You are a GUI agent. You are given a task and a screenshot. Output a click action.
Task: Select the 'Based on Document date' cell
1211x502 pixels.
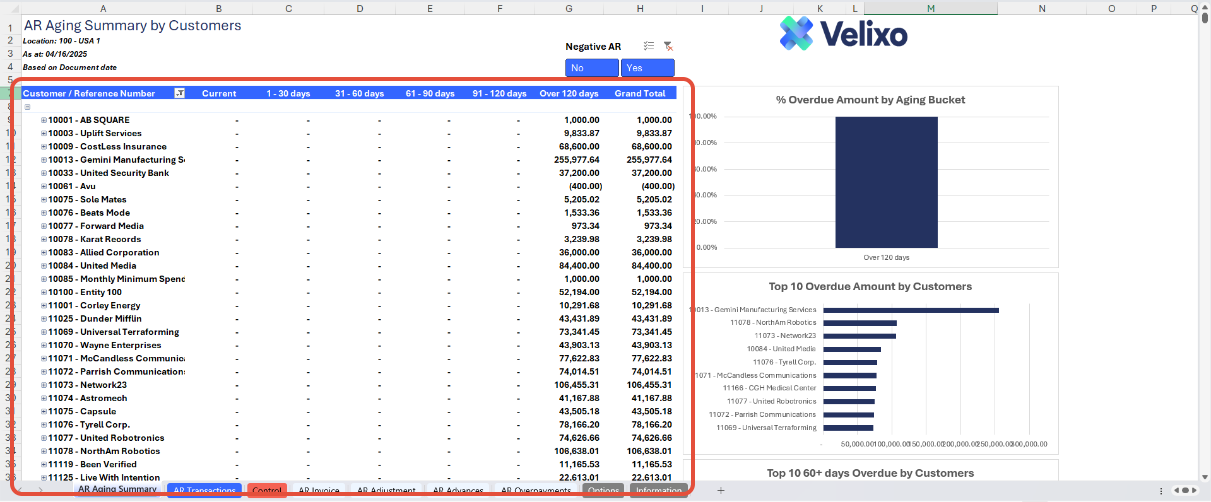69,67
